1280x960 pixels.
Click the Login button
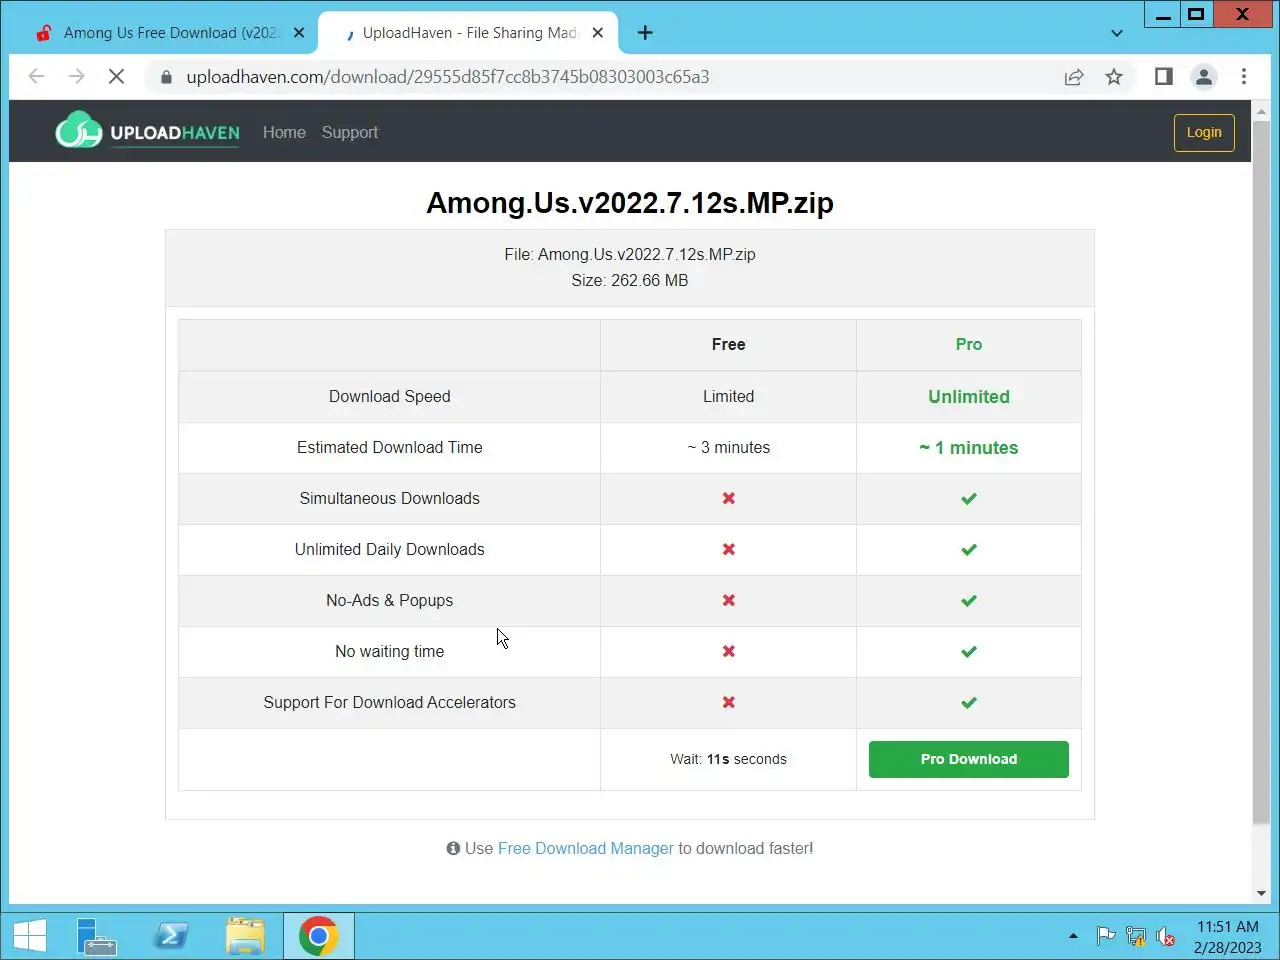pos(1204,132)
